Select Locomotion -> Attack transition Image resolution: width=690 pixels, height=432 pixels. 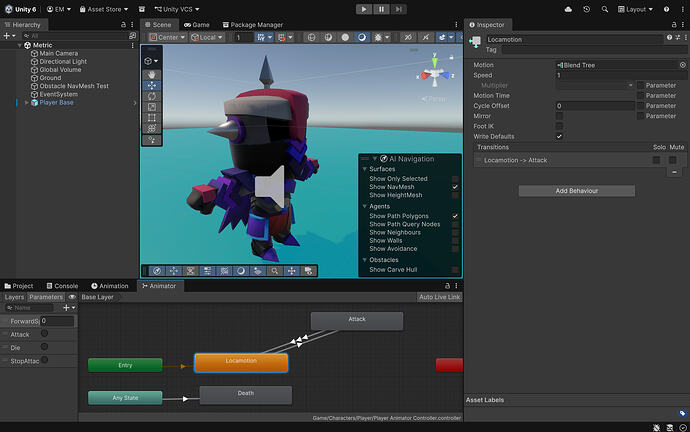pyautogui.click(x=580, y=160)
